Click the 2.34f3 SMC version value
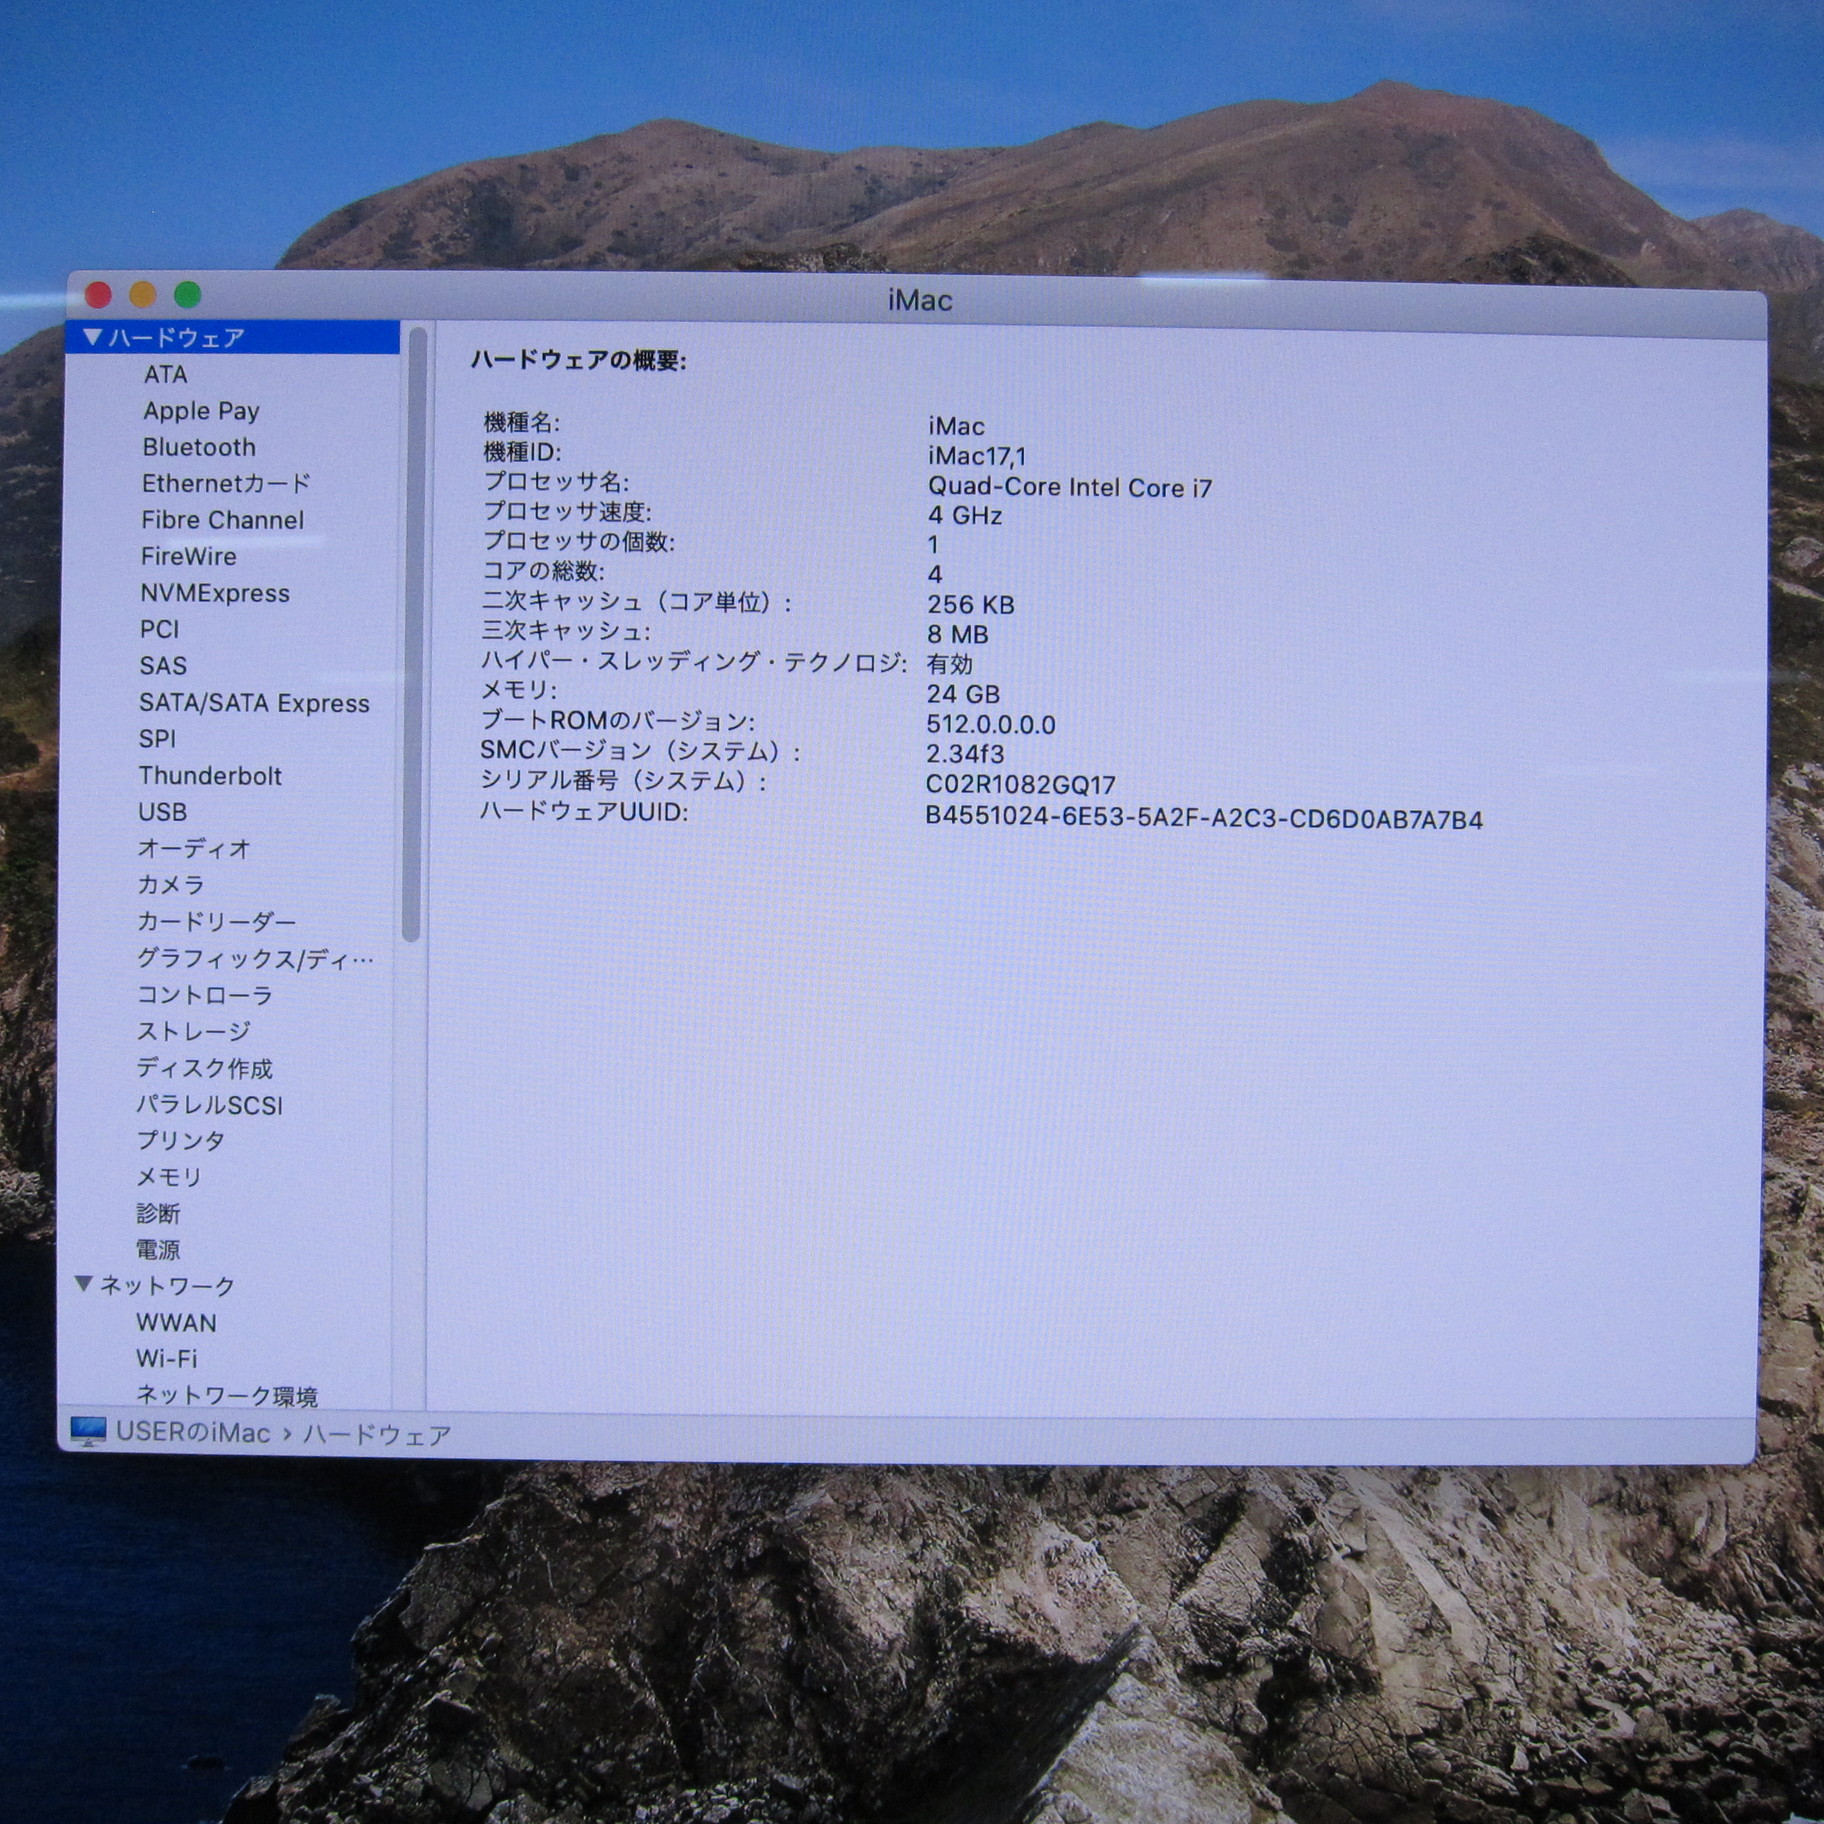The image size is (1824, 1824). (965, 753)
